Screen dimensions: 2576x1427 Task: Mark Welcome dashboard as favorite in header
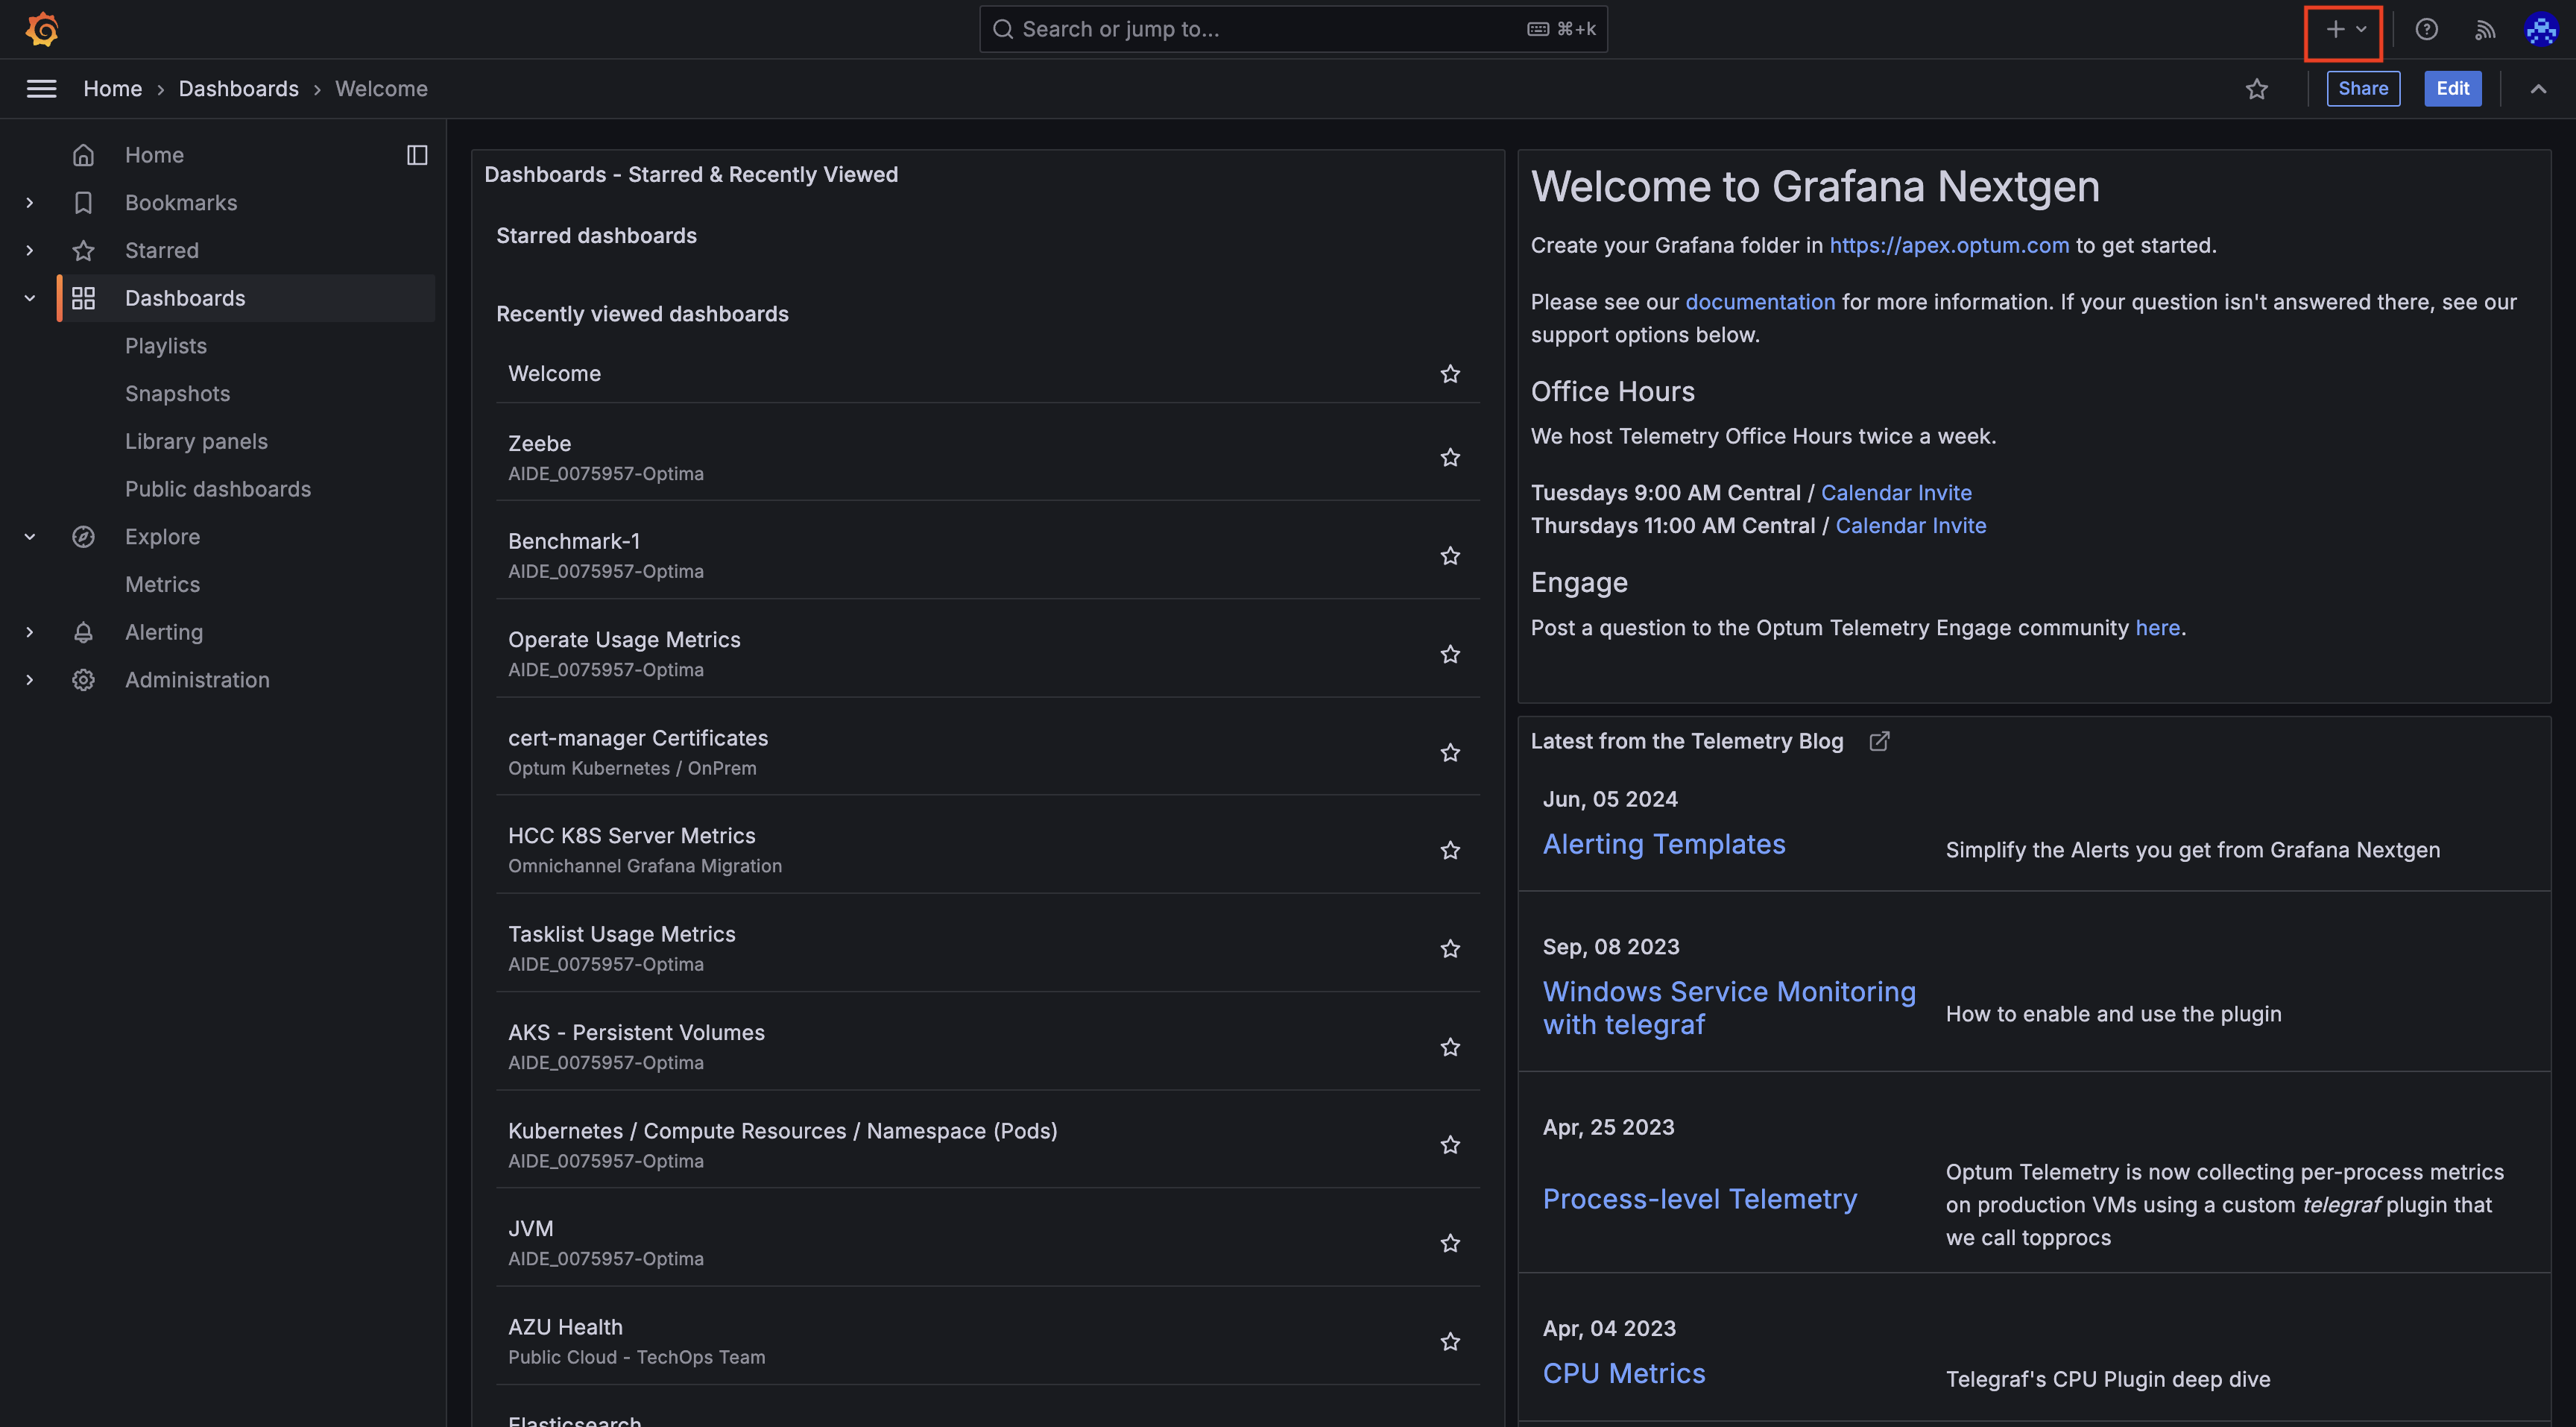tap(2256, 89)
